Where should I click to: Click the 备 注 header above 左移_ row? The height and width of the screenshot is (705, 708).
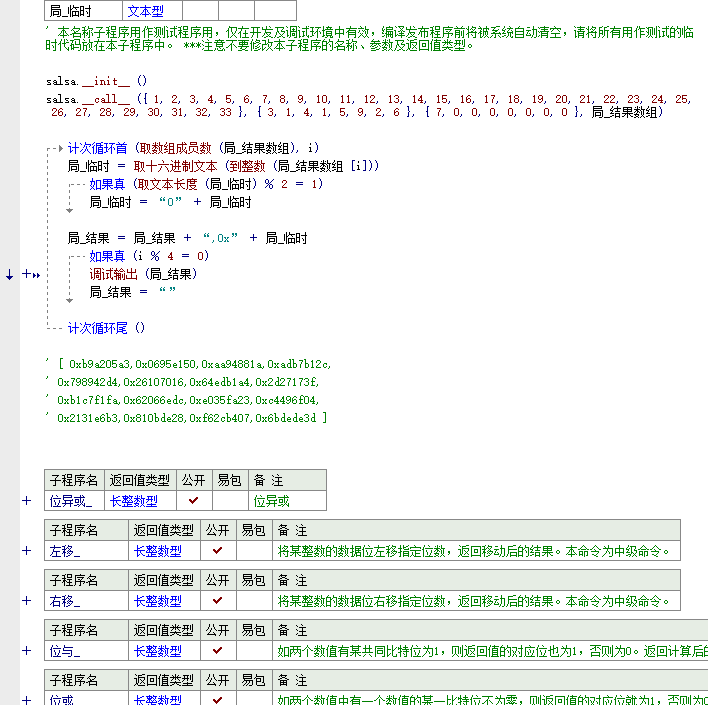pyautogui.click(x=476, y=530)
